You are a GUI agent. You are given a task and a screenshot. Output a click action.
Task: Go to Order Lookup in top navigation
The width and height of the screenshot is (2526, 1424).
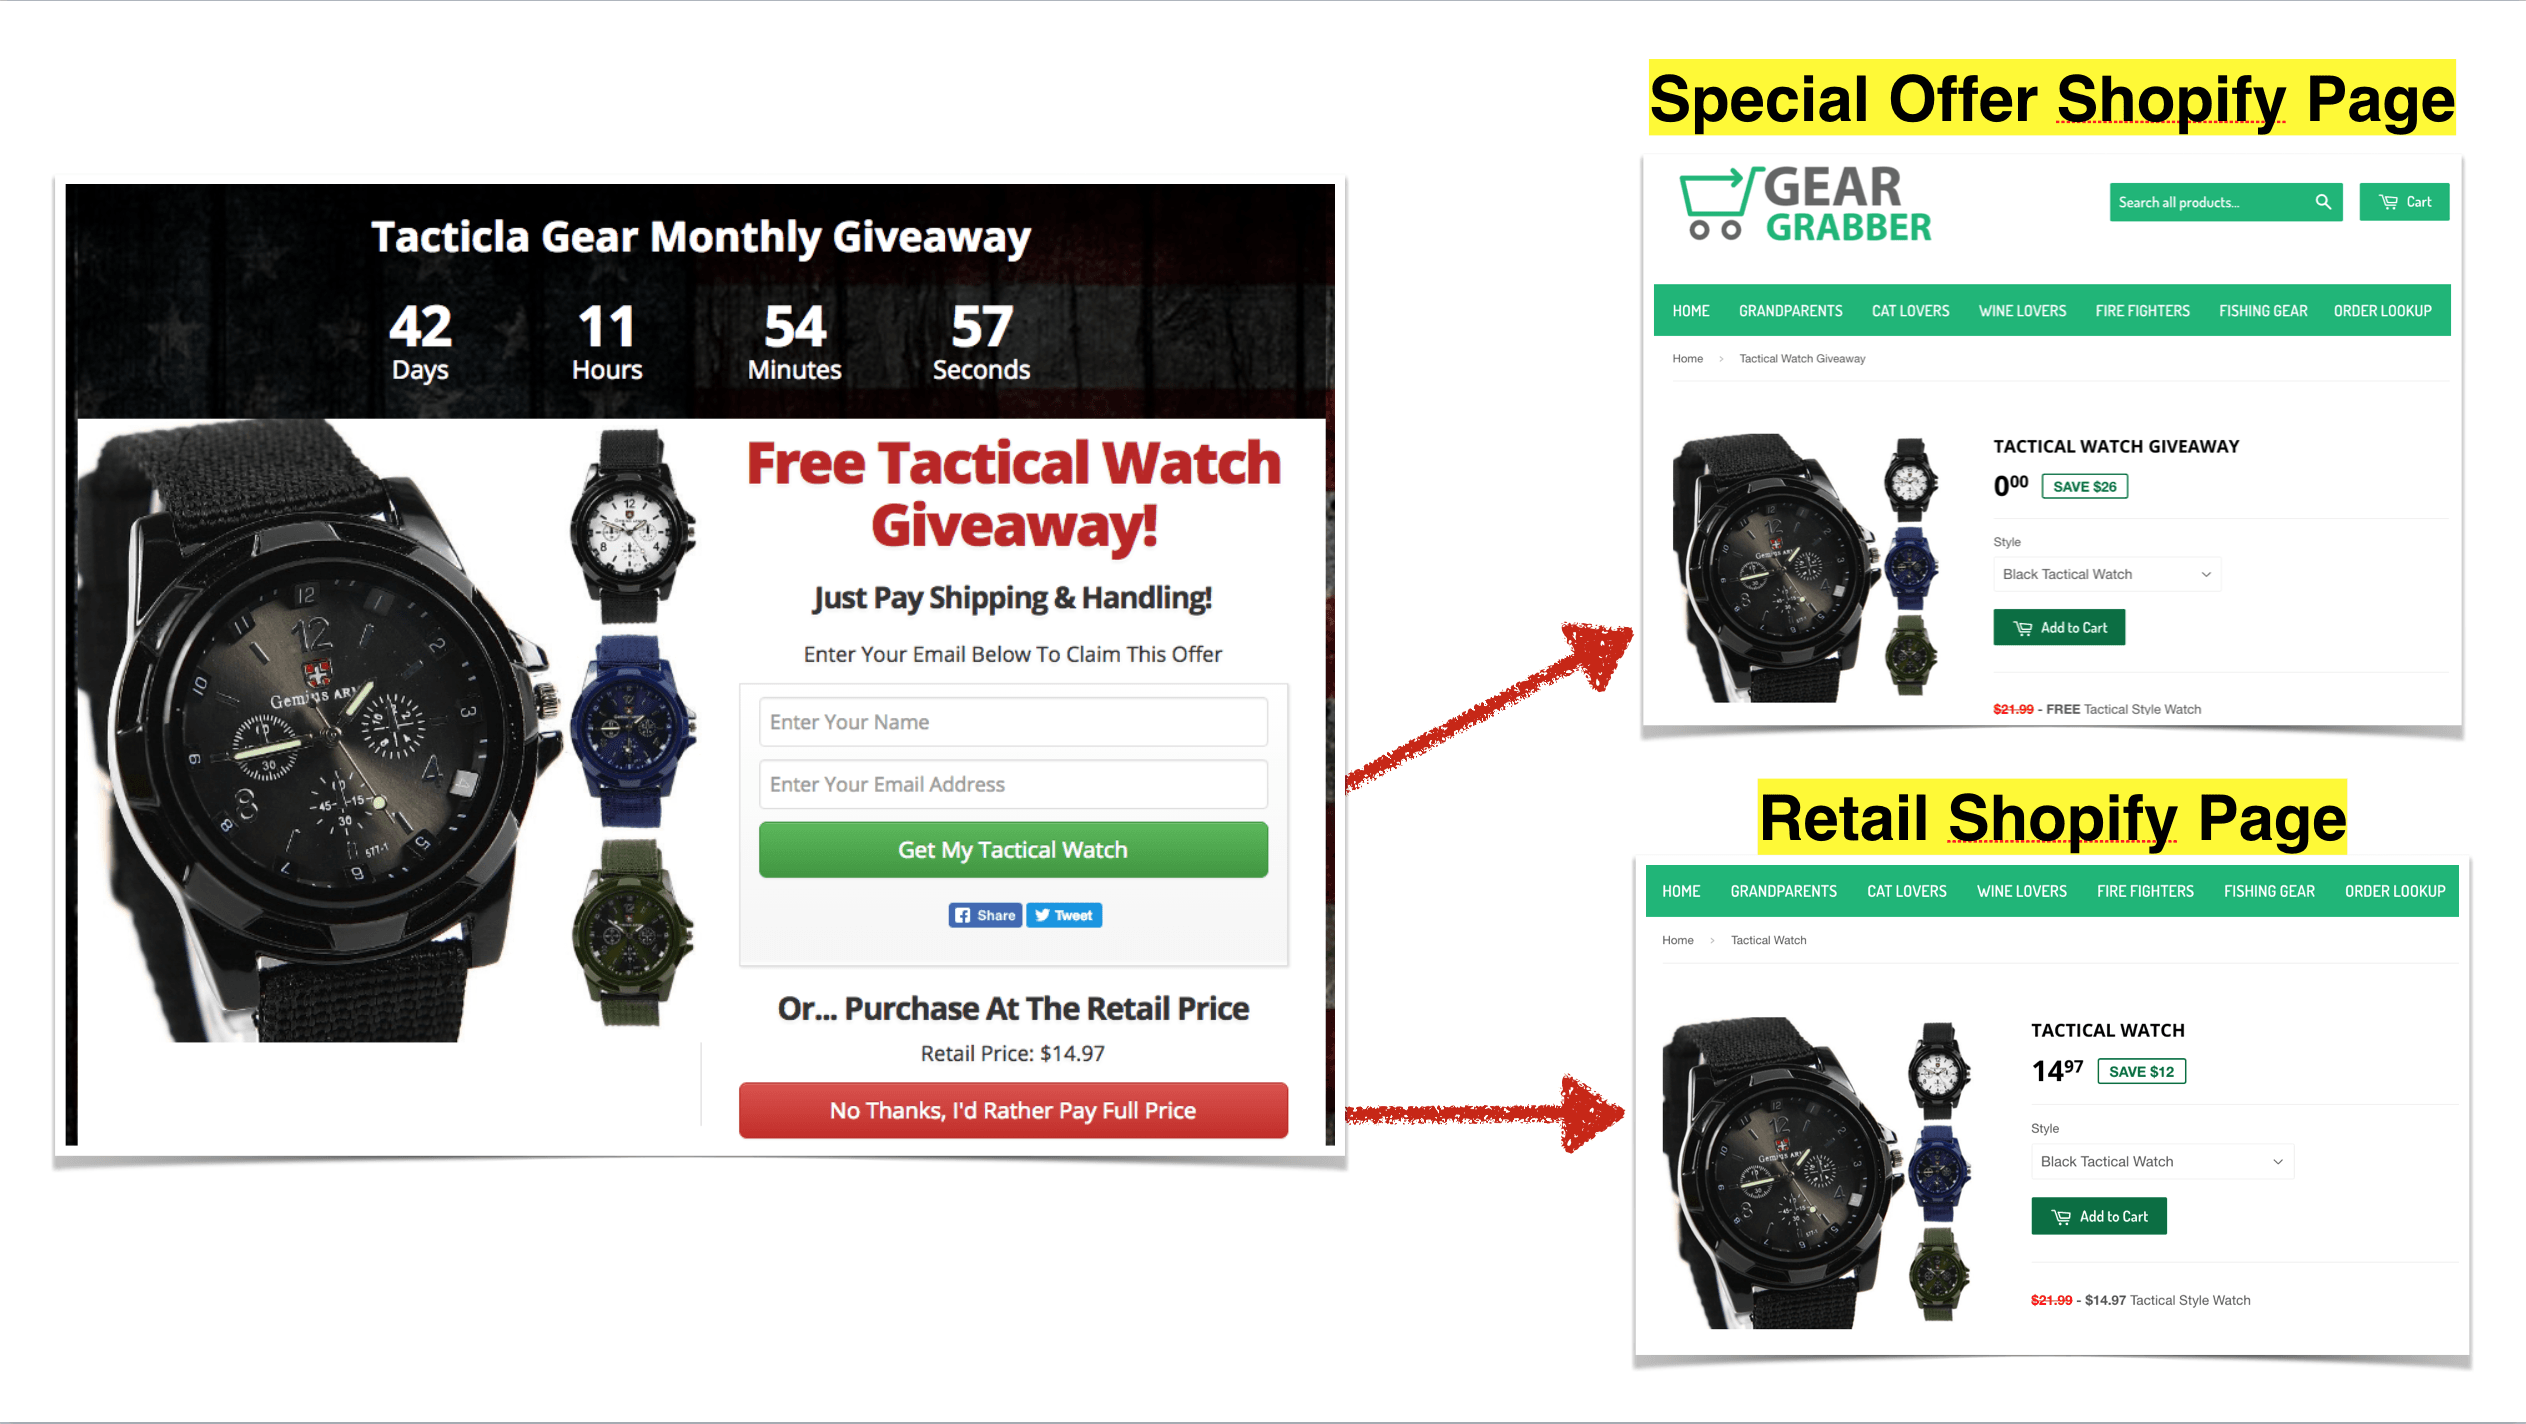2382,311
